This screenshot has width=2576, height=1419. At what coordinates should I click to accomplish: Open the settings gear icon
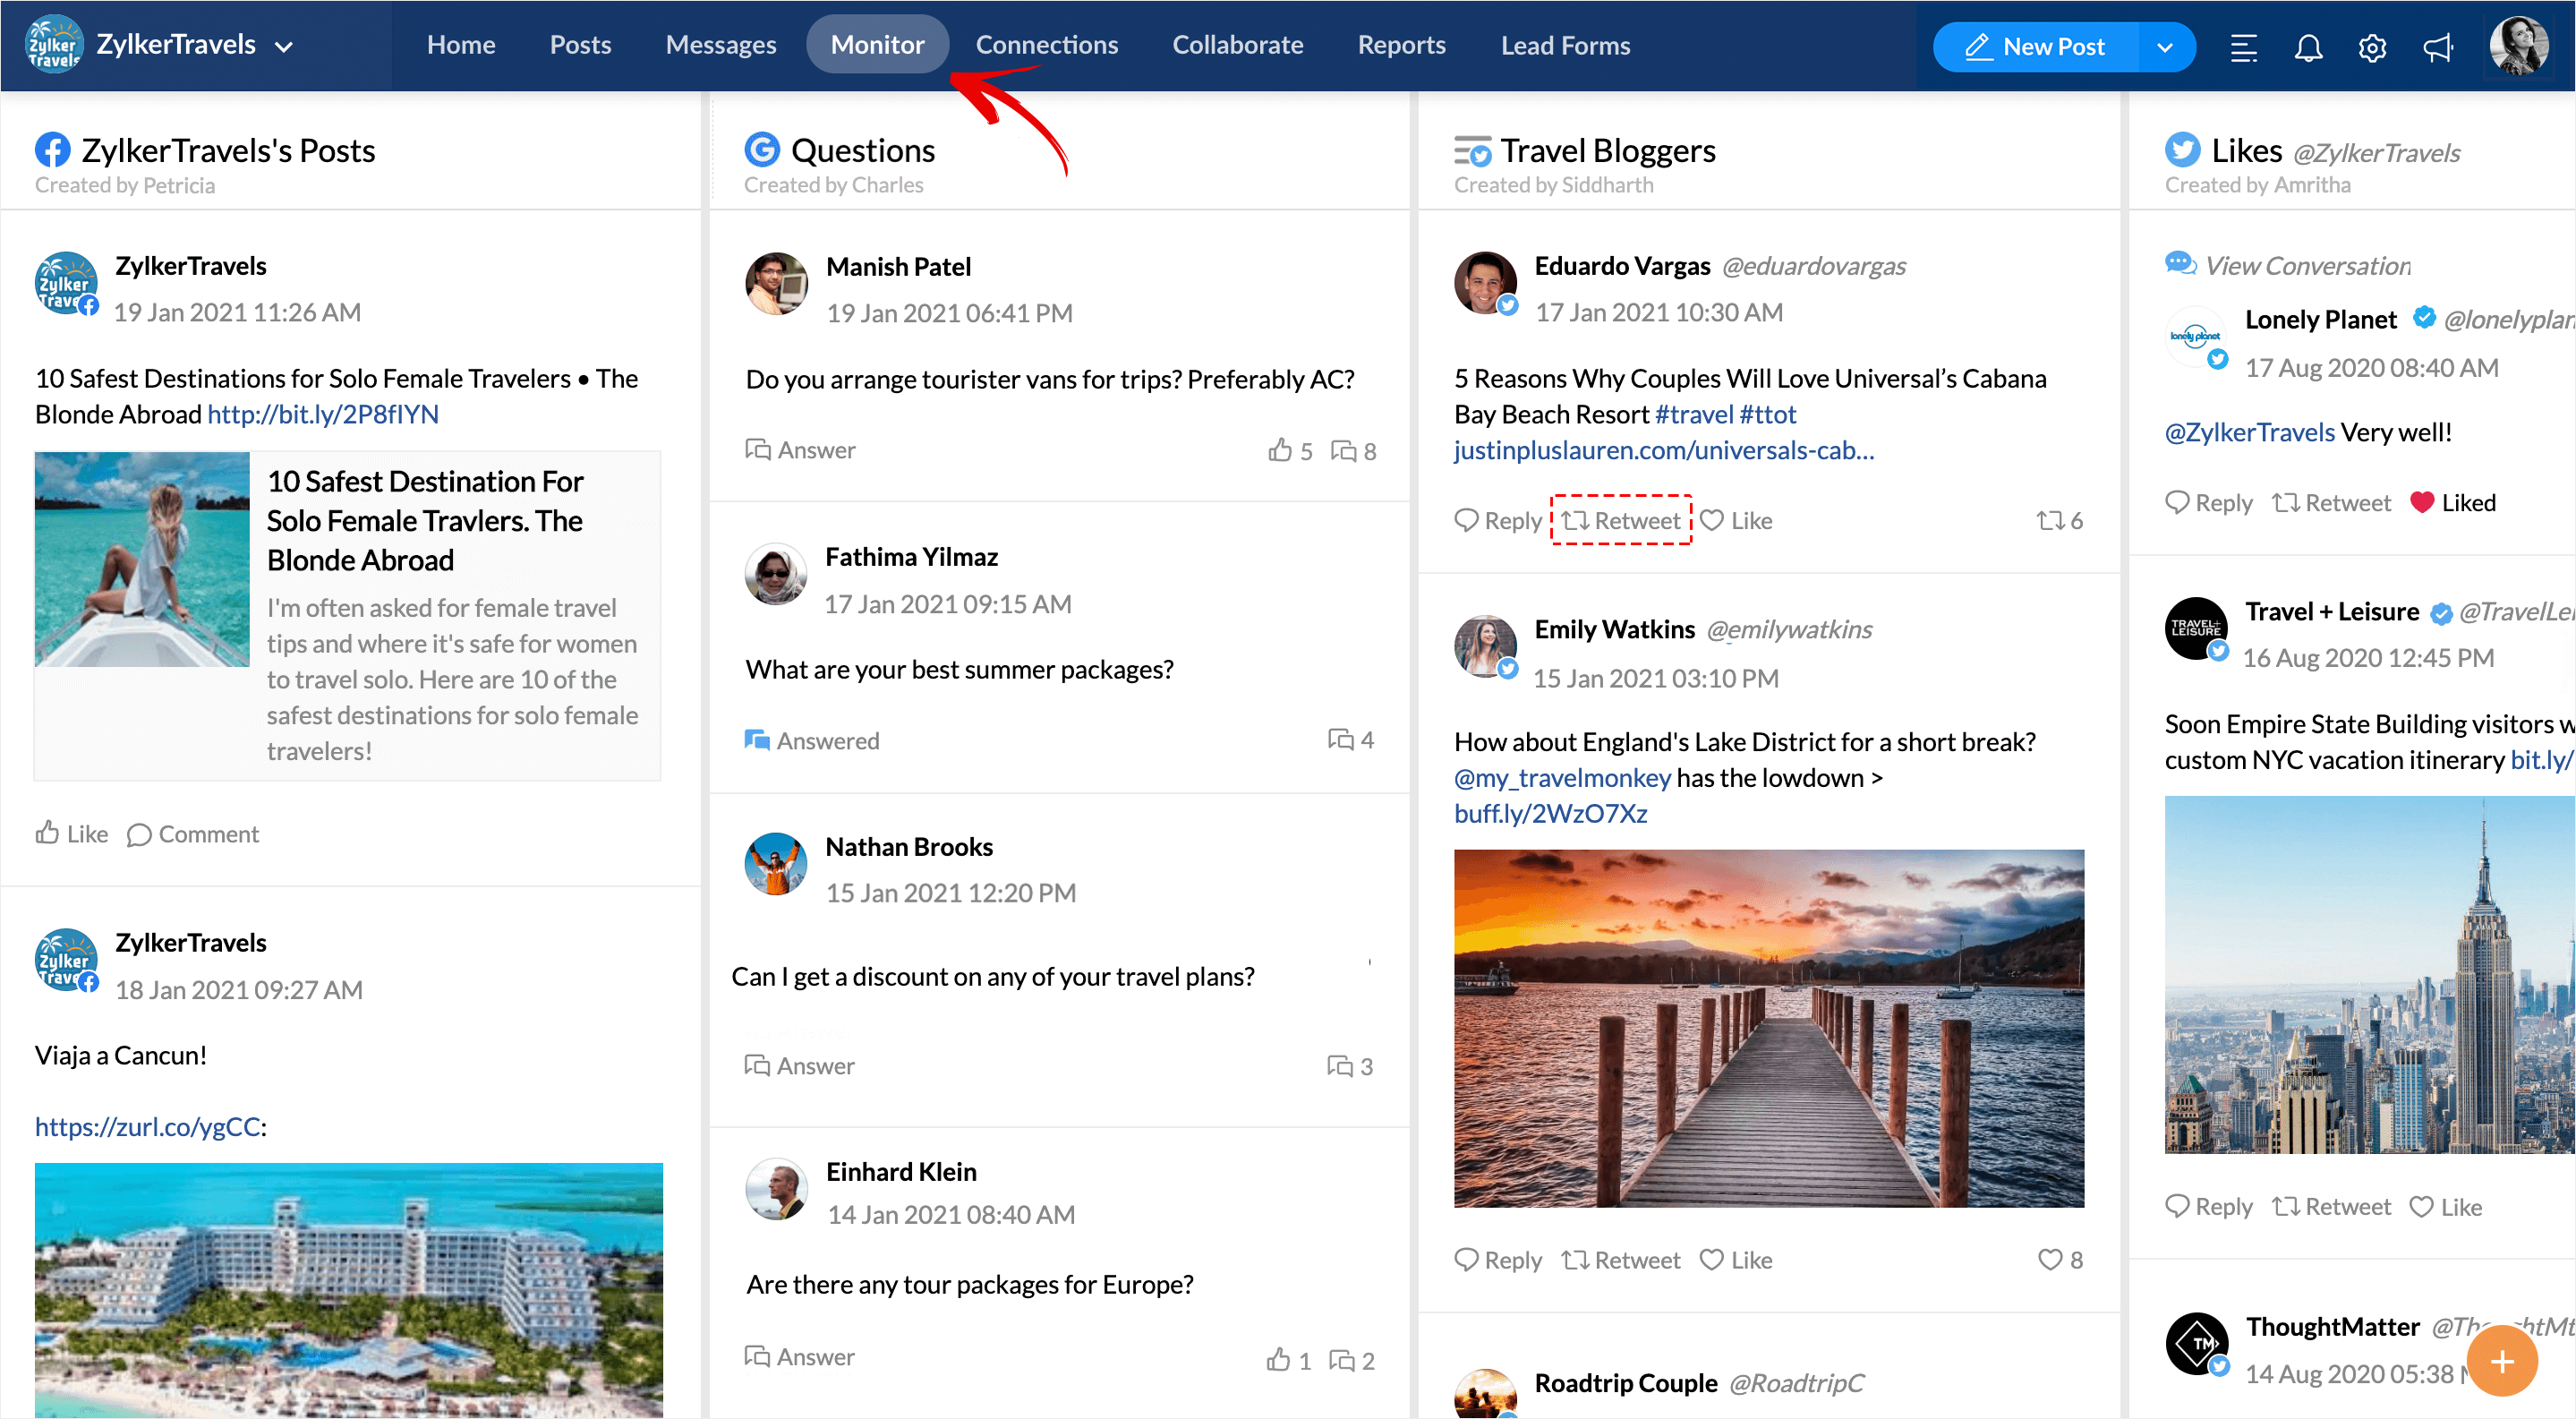coord(2372,47)
